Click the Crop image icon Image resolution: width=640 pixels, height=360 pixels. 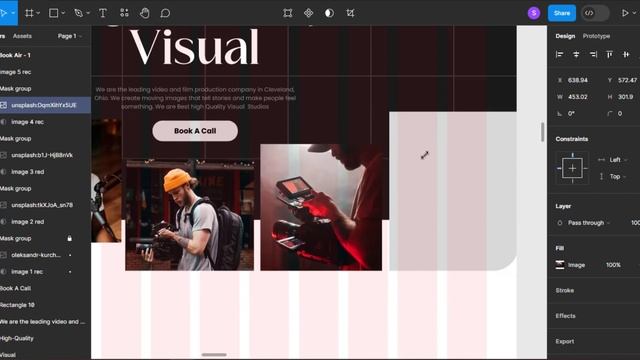[x=350, y=13]
